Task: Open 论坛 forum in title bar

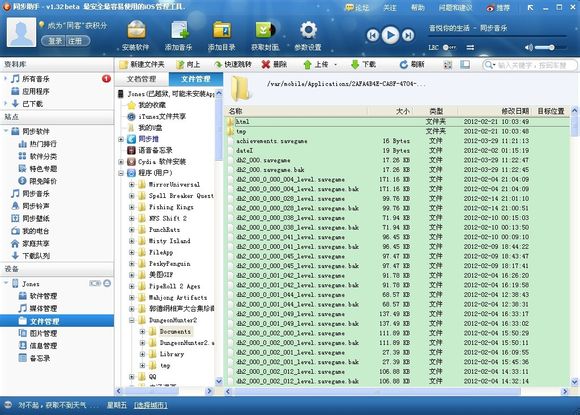Action: (357, 7)
